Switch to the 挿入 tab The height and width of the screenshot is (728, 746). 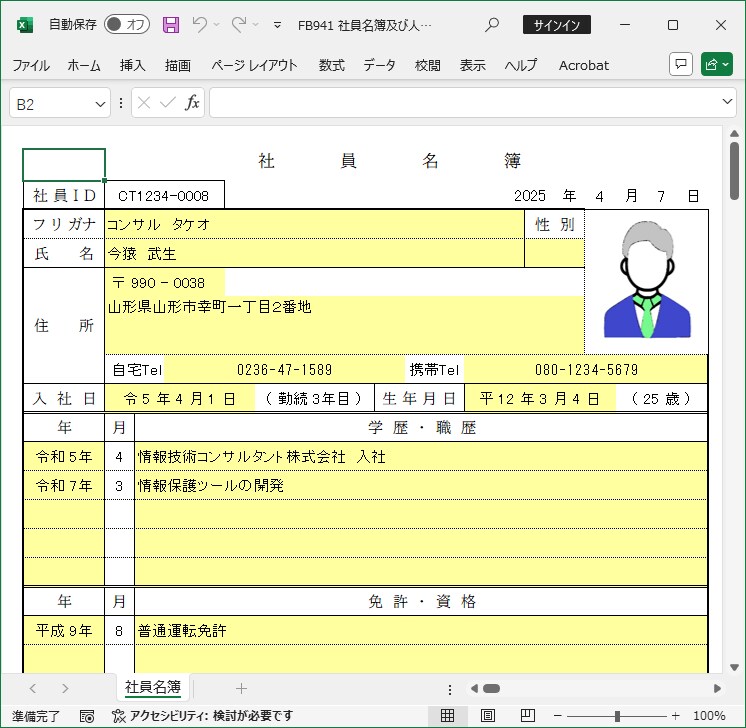click(132, 65)
